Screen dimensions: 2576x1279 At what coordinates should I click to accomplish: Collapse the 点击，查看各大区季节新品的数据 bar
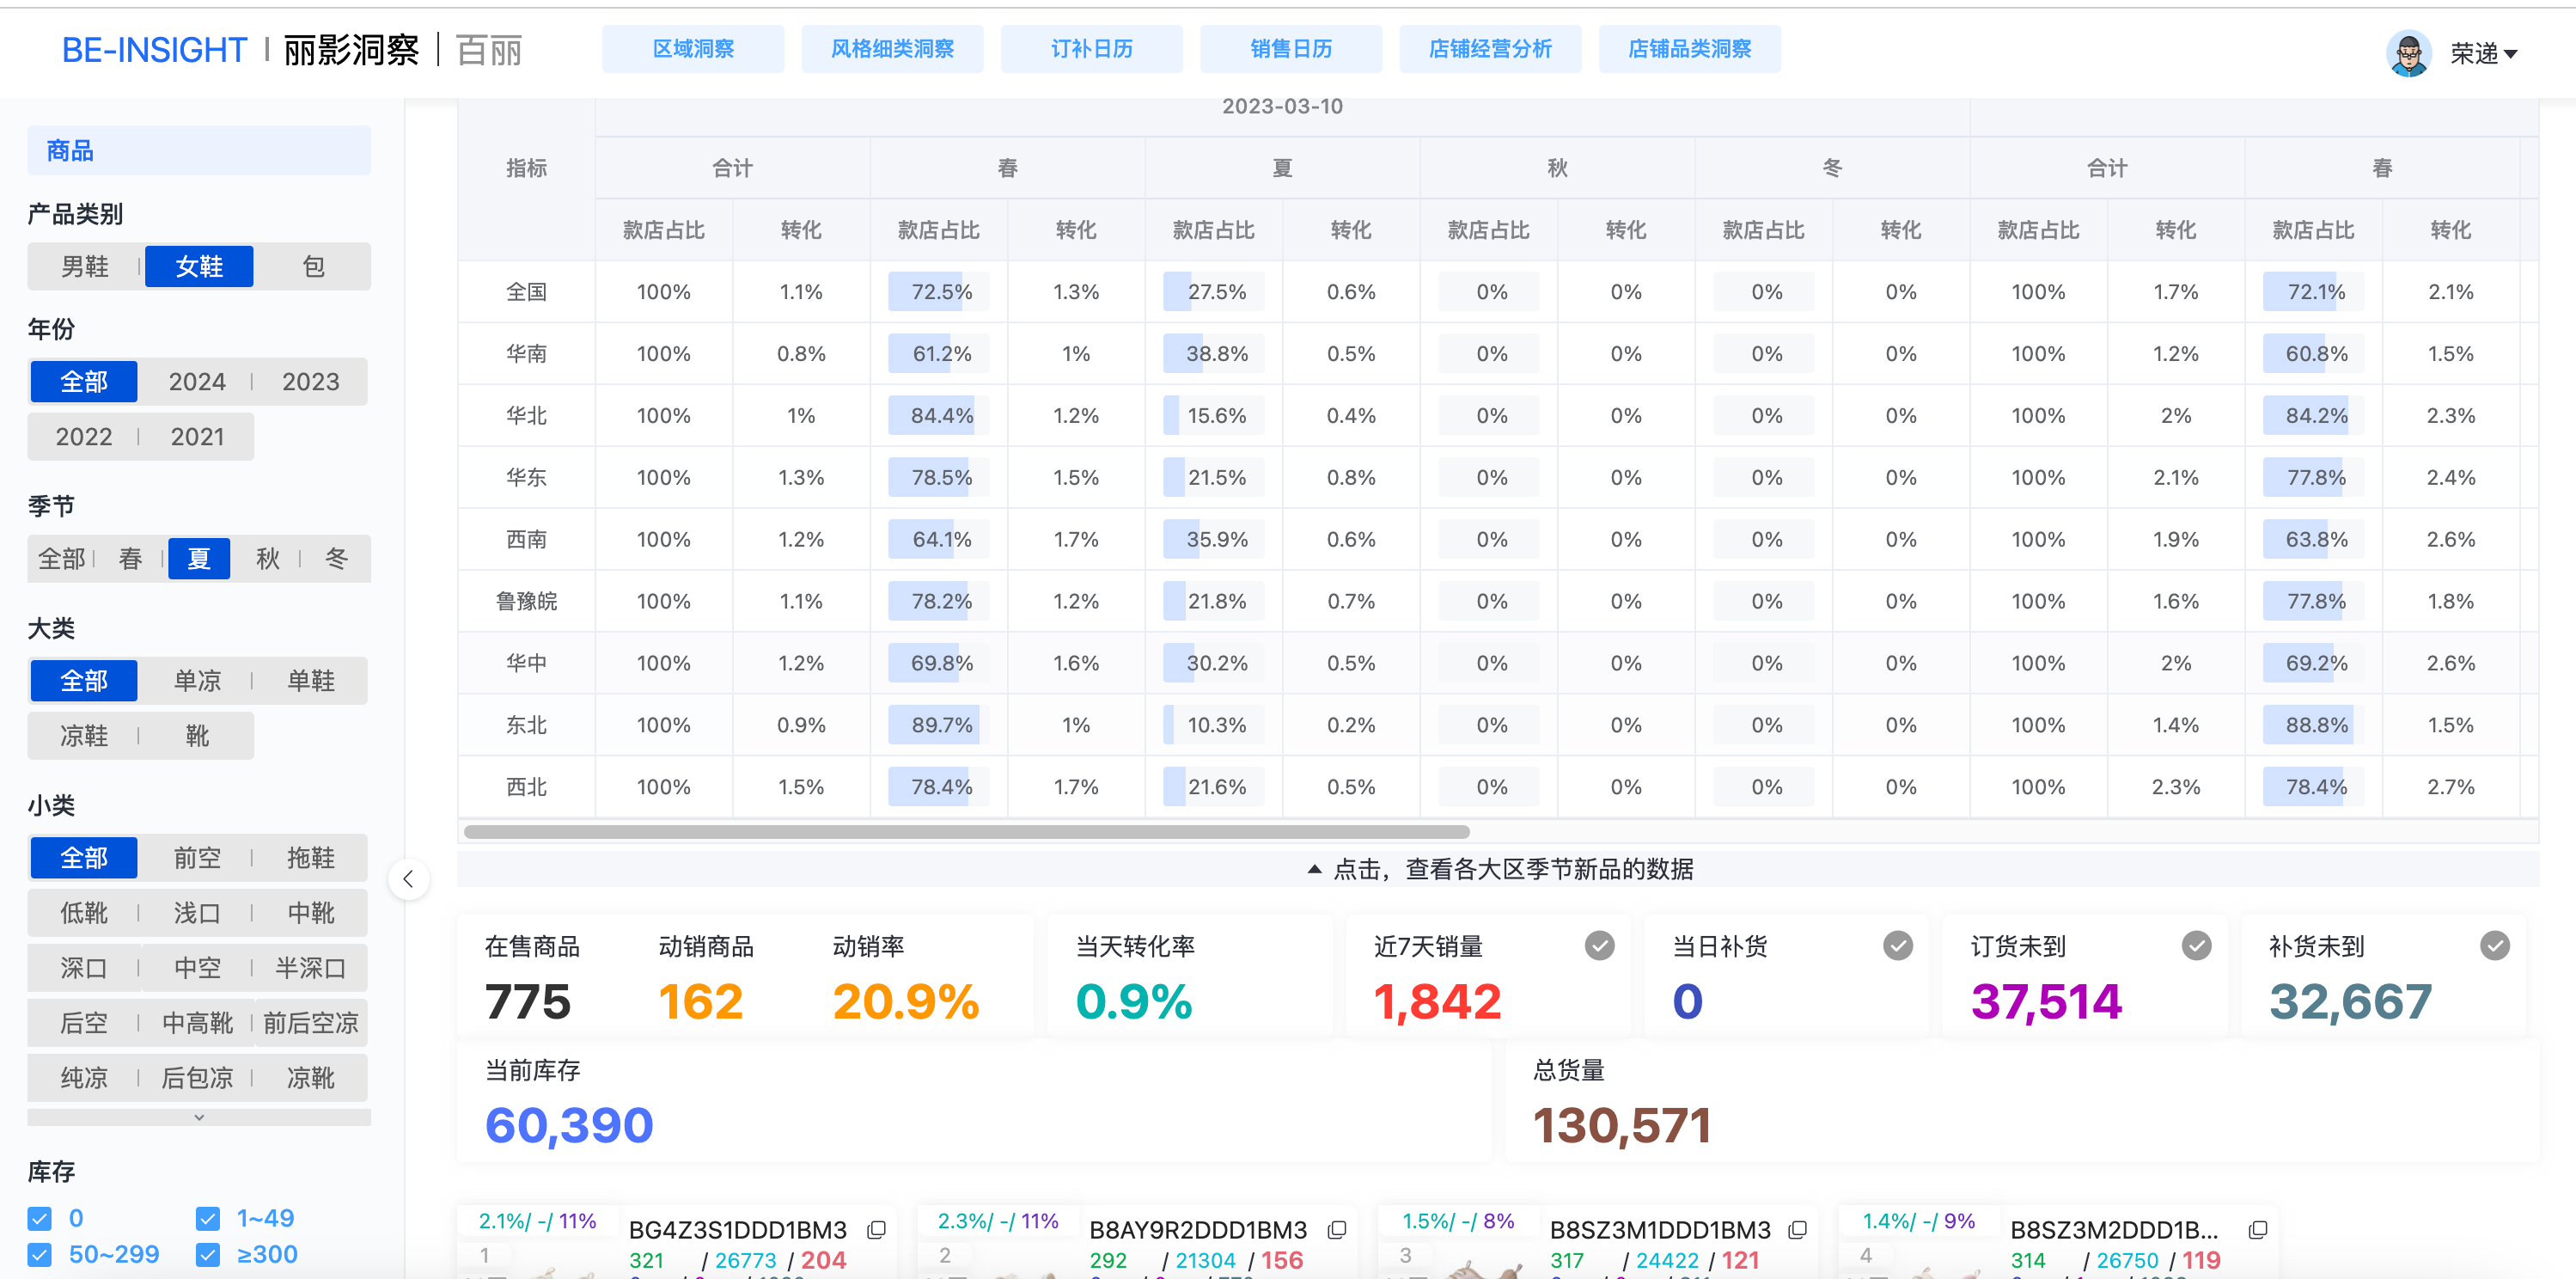(1498, 869)
